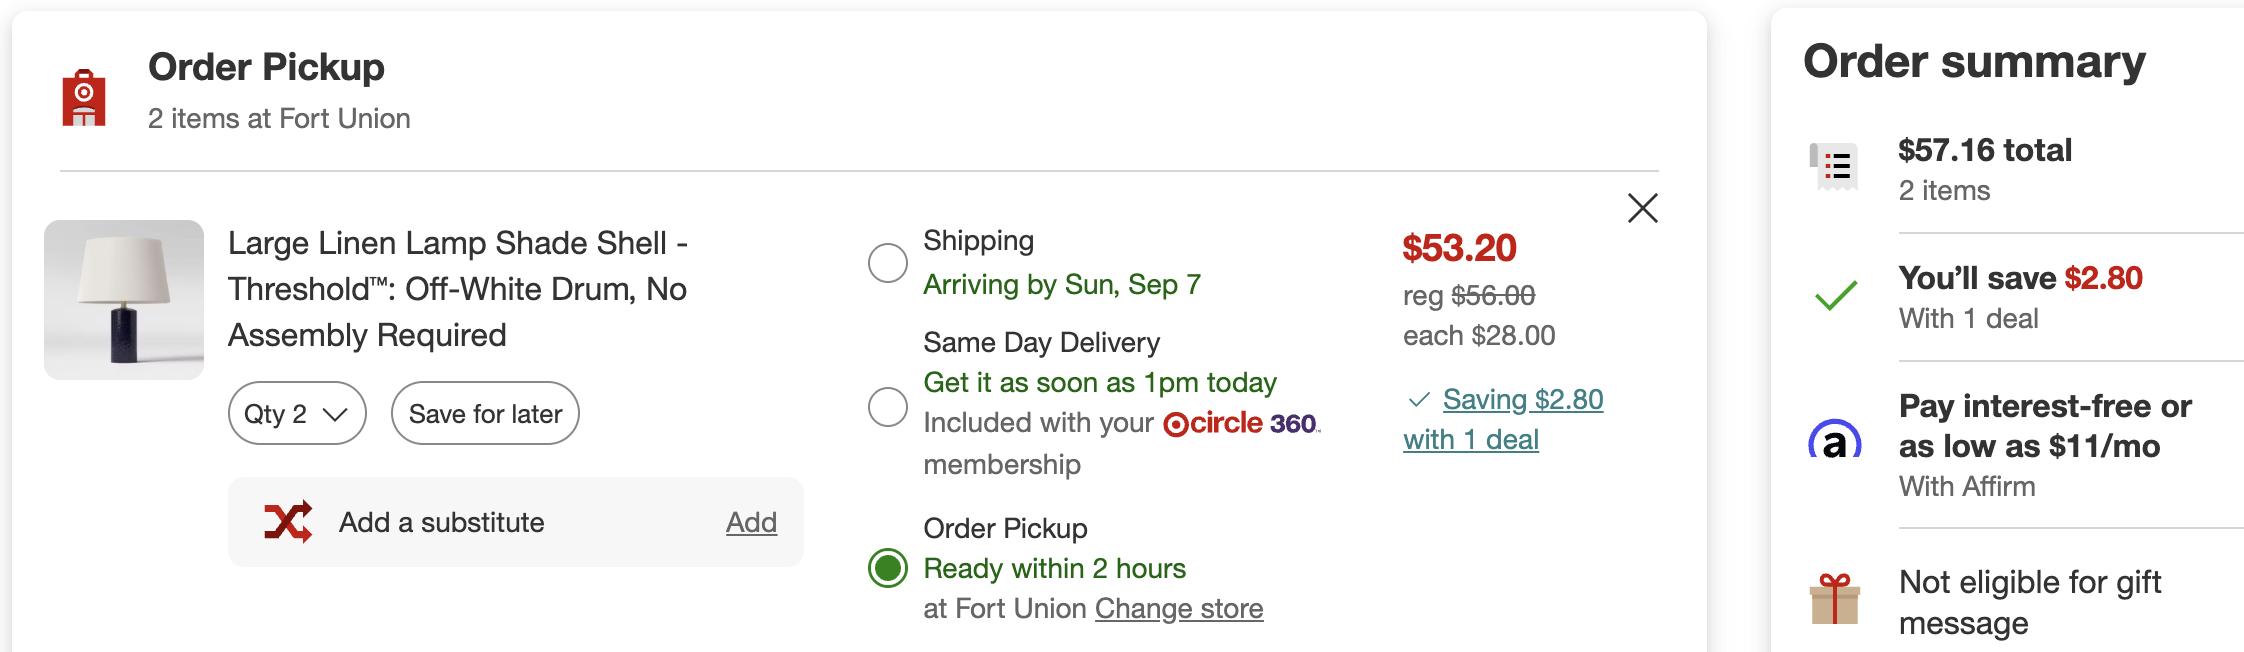Screen dimensions: 2244x652
Task: Open the Change store link
Action: pos(1179,608)
